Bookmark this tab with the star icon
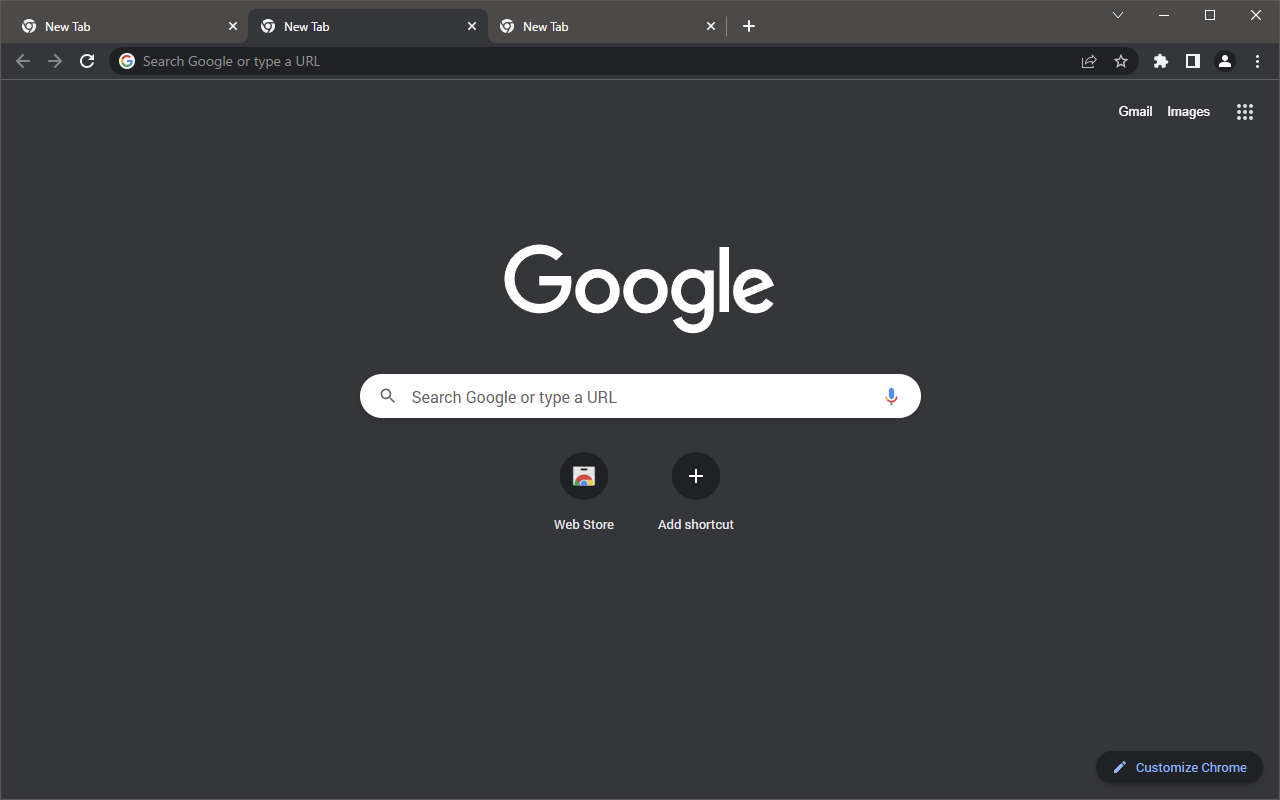Image resolution: width=1280 pixels, height=800 pixels. [x=1121, y=61]
